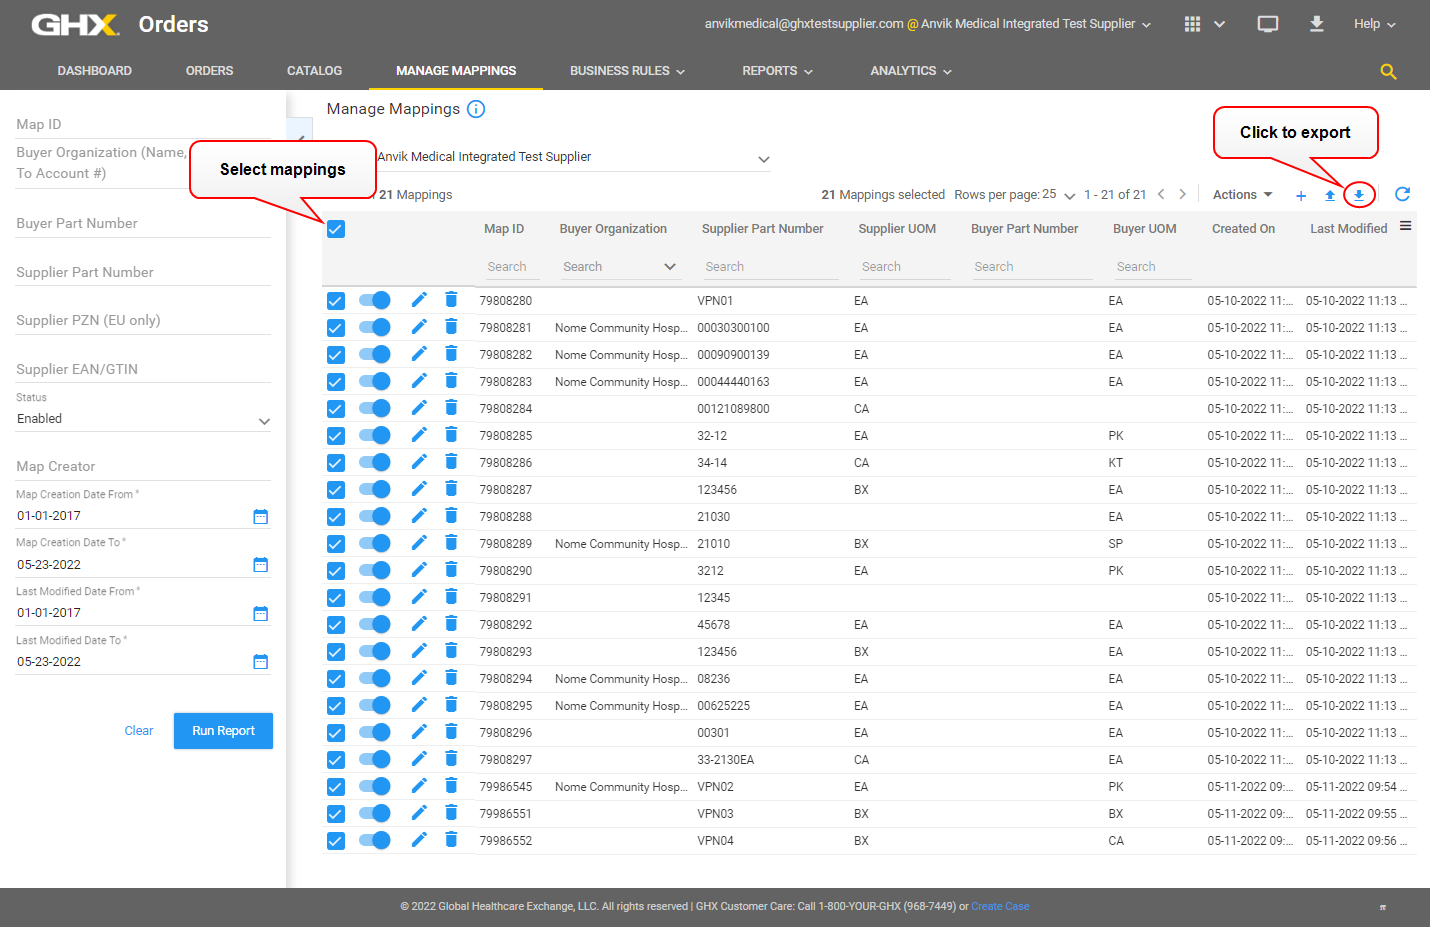Delete mapping 79808293
Screen dimensions: 1430x927
coord(451,651)
